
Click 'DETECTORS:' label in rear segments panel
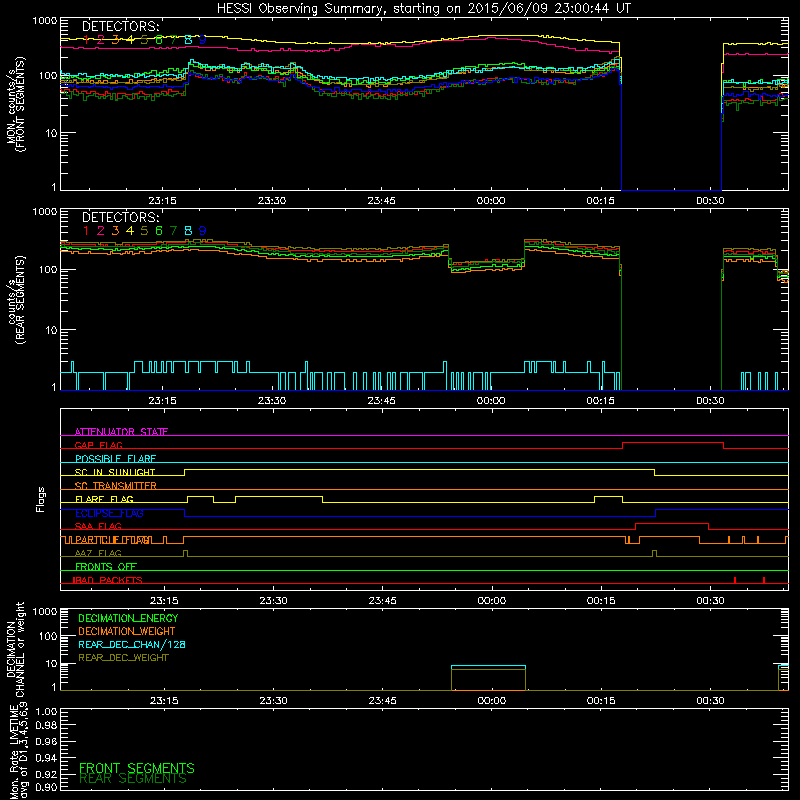pyautogui.click(x=121, y=217)
